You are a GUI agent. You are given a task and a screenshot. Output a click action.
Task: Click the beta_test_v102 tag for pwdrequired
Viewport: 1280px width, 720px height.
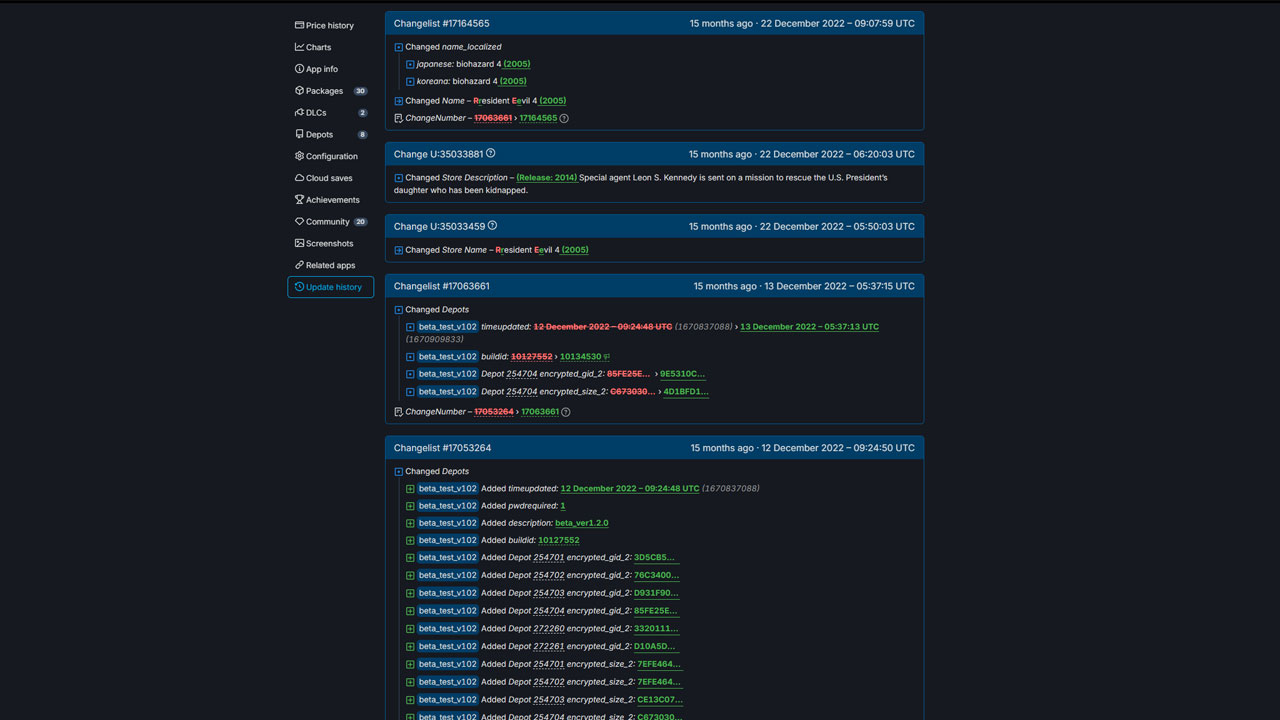click(447, 506)
